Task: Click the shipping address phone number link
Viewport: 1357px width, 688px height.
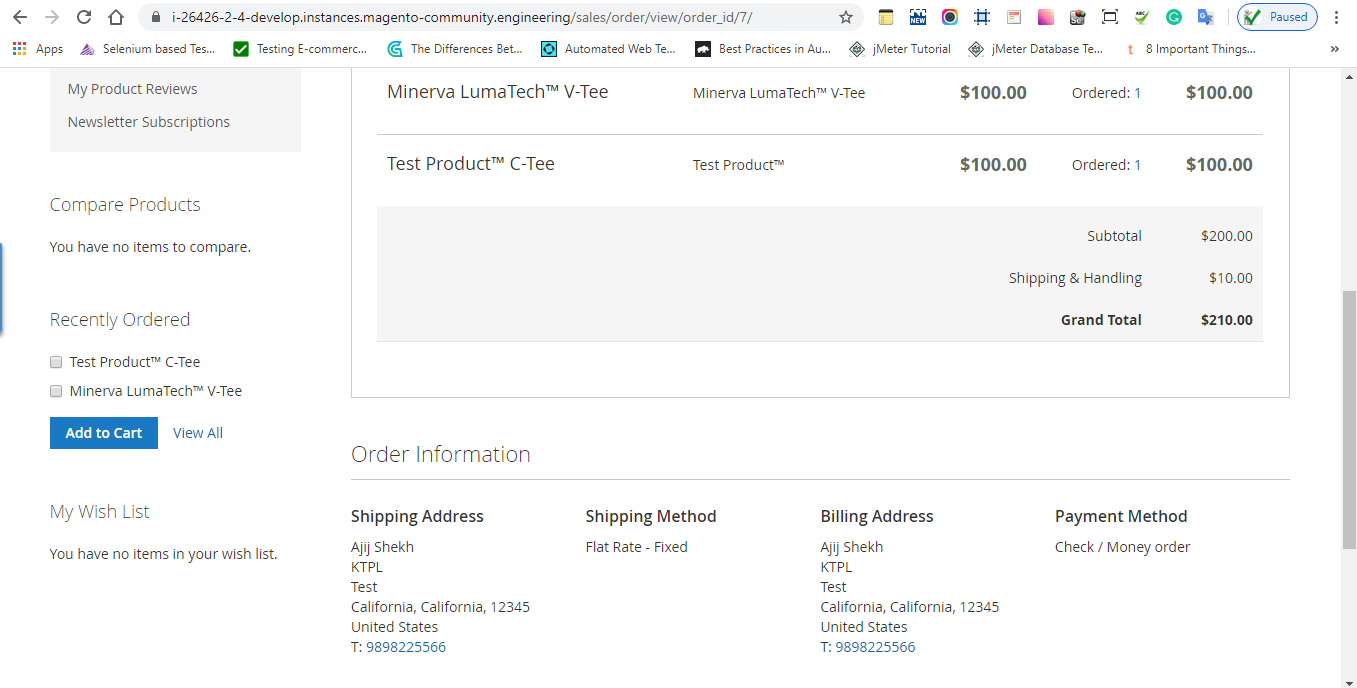Action: [406, 647]
